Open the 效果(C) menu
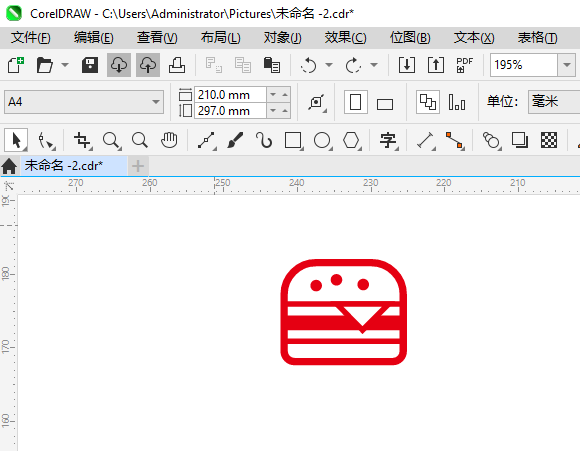 [x=345, y=38]
